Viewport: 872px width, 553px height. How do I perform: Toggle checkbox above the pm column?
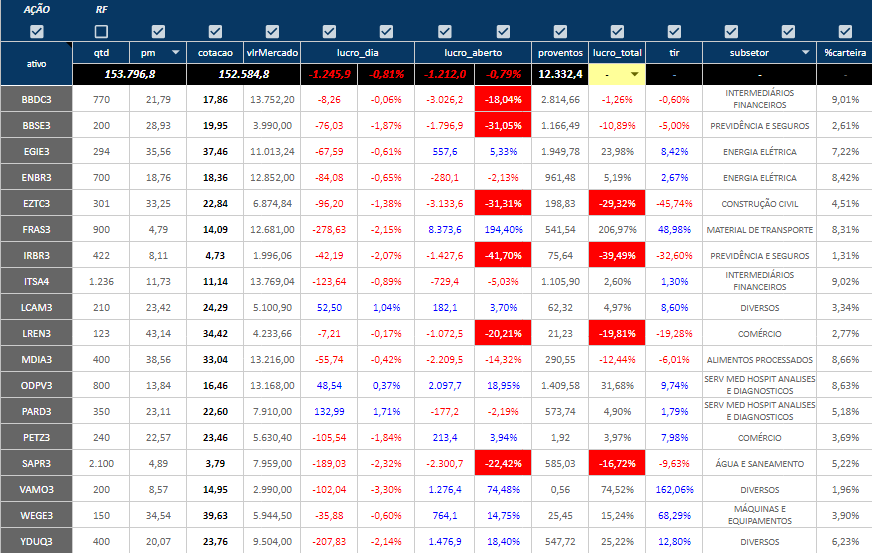158,32
